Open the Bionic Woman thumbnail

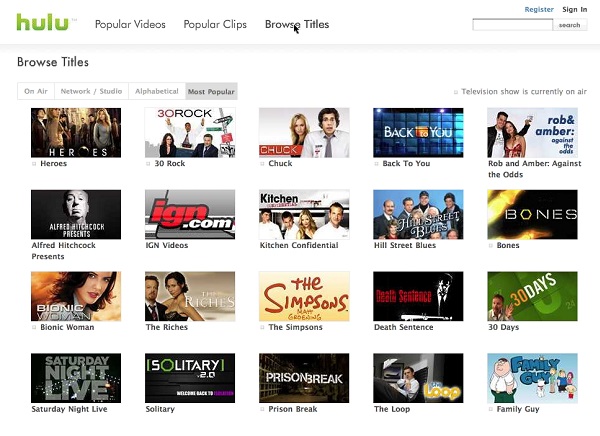(76, 296)
